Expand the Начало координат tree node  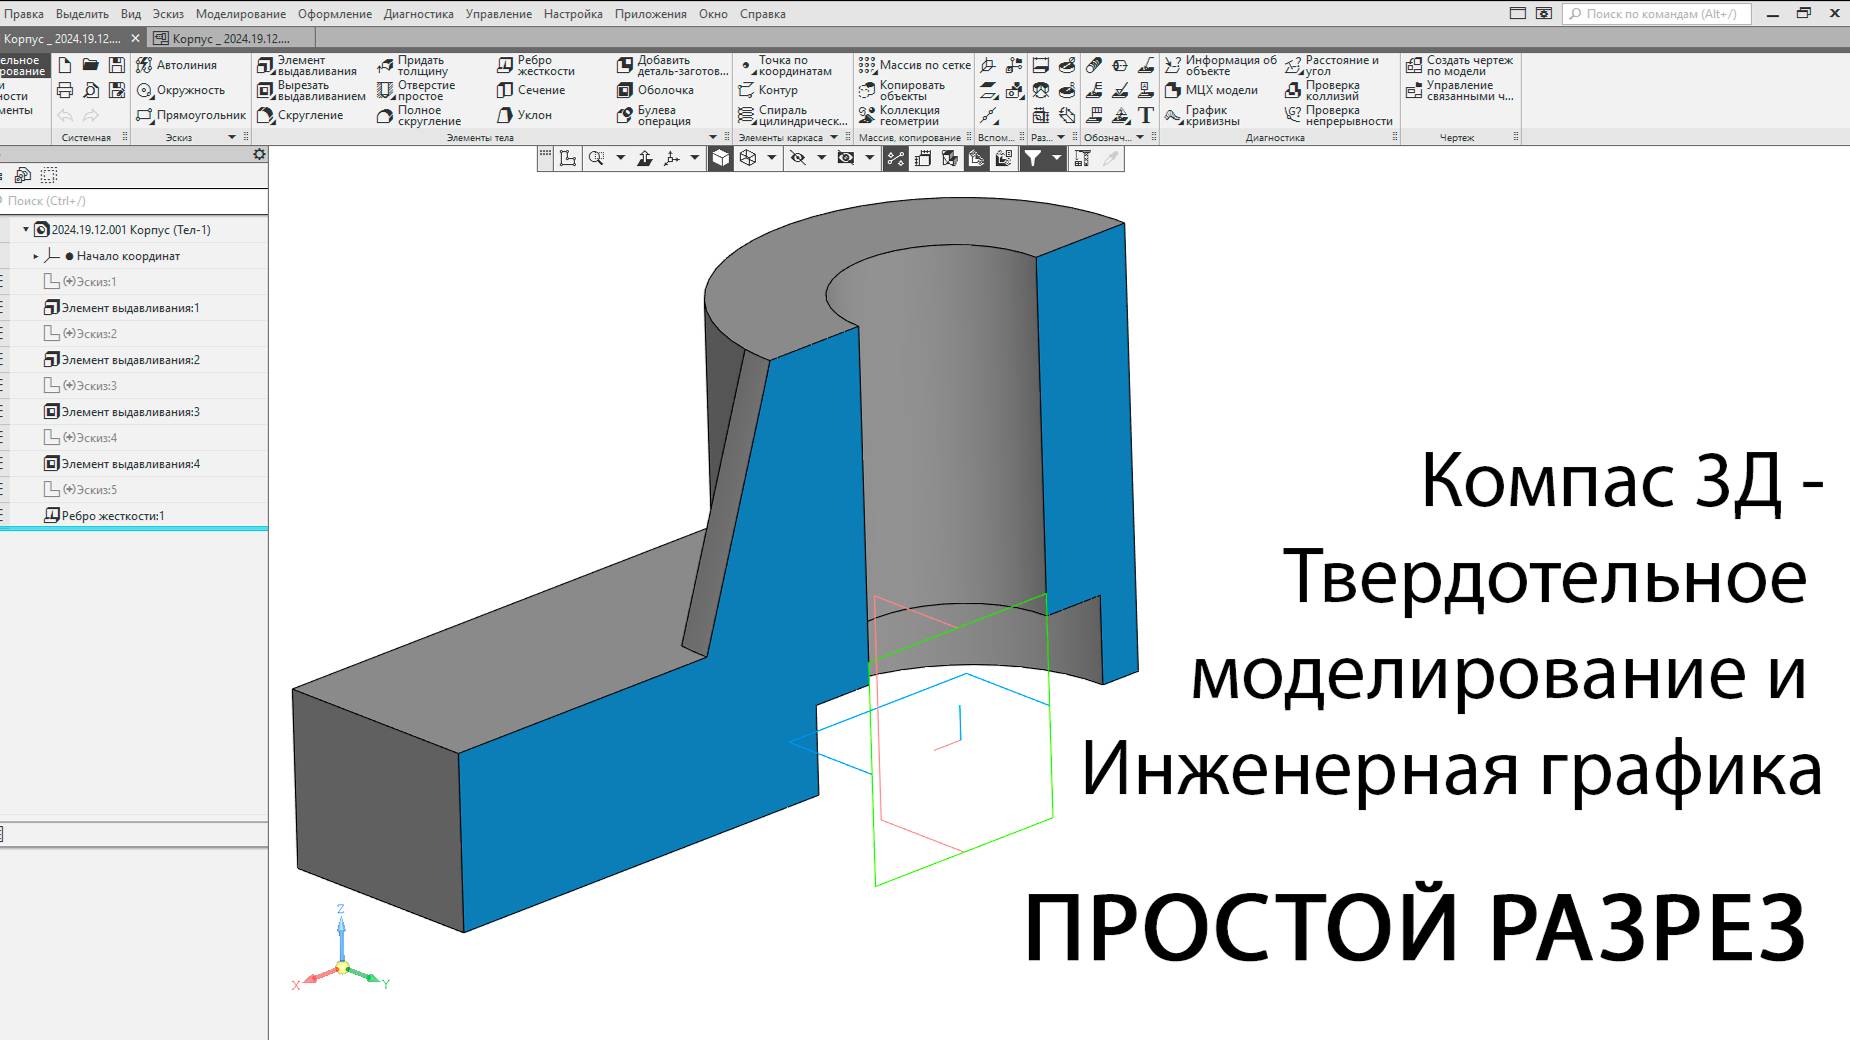pos(36,256)
